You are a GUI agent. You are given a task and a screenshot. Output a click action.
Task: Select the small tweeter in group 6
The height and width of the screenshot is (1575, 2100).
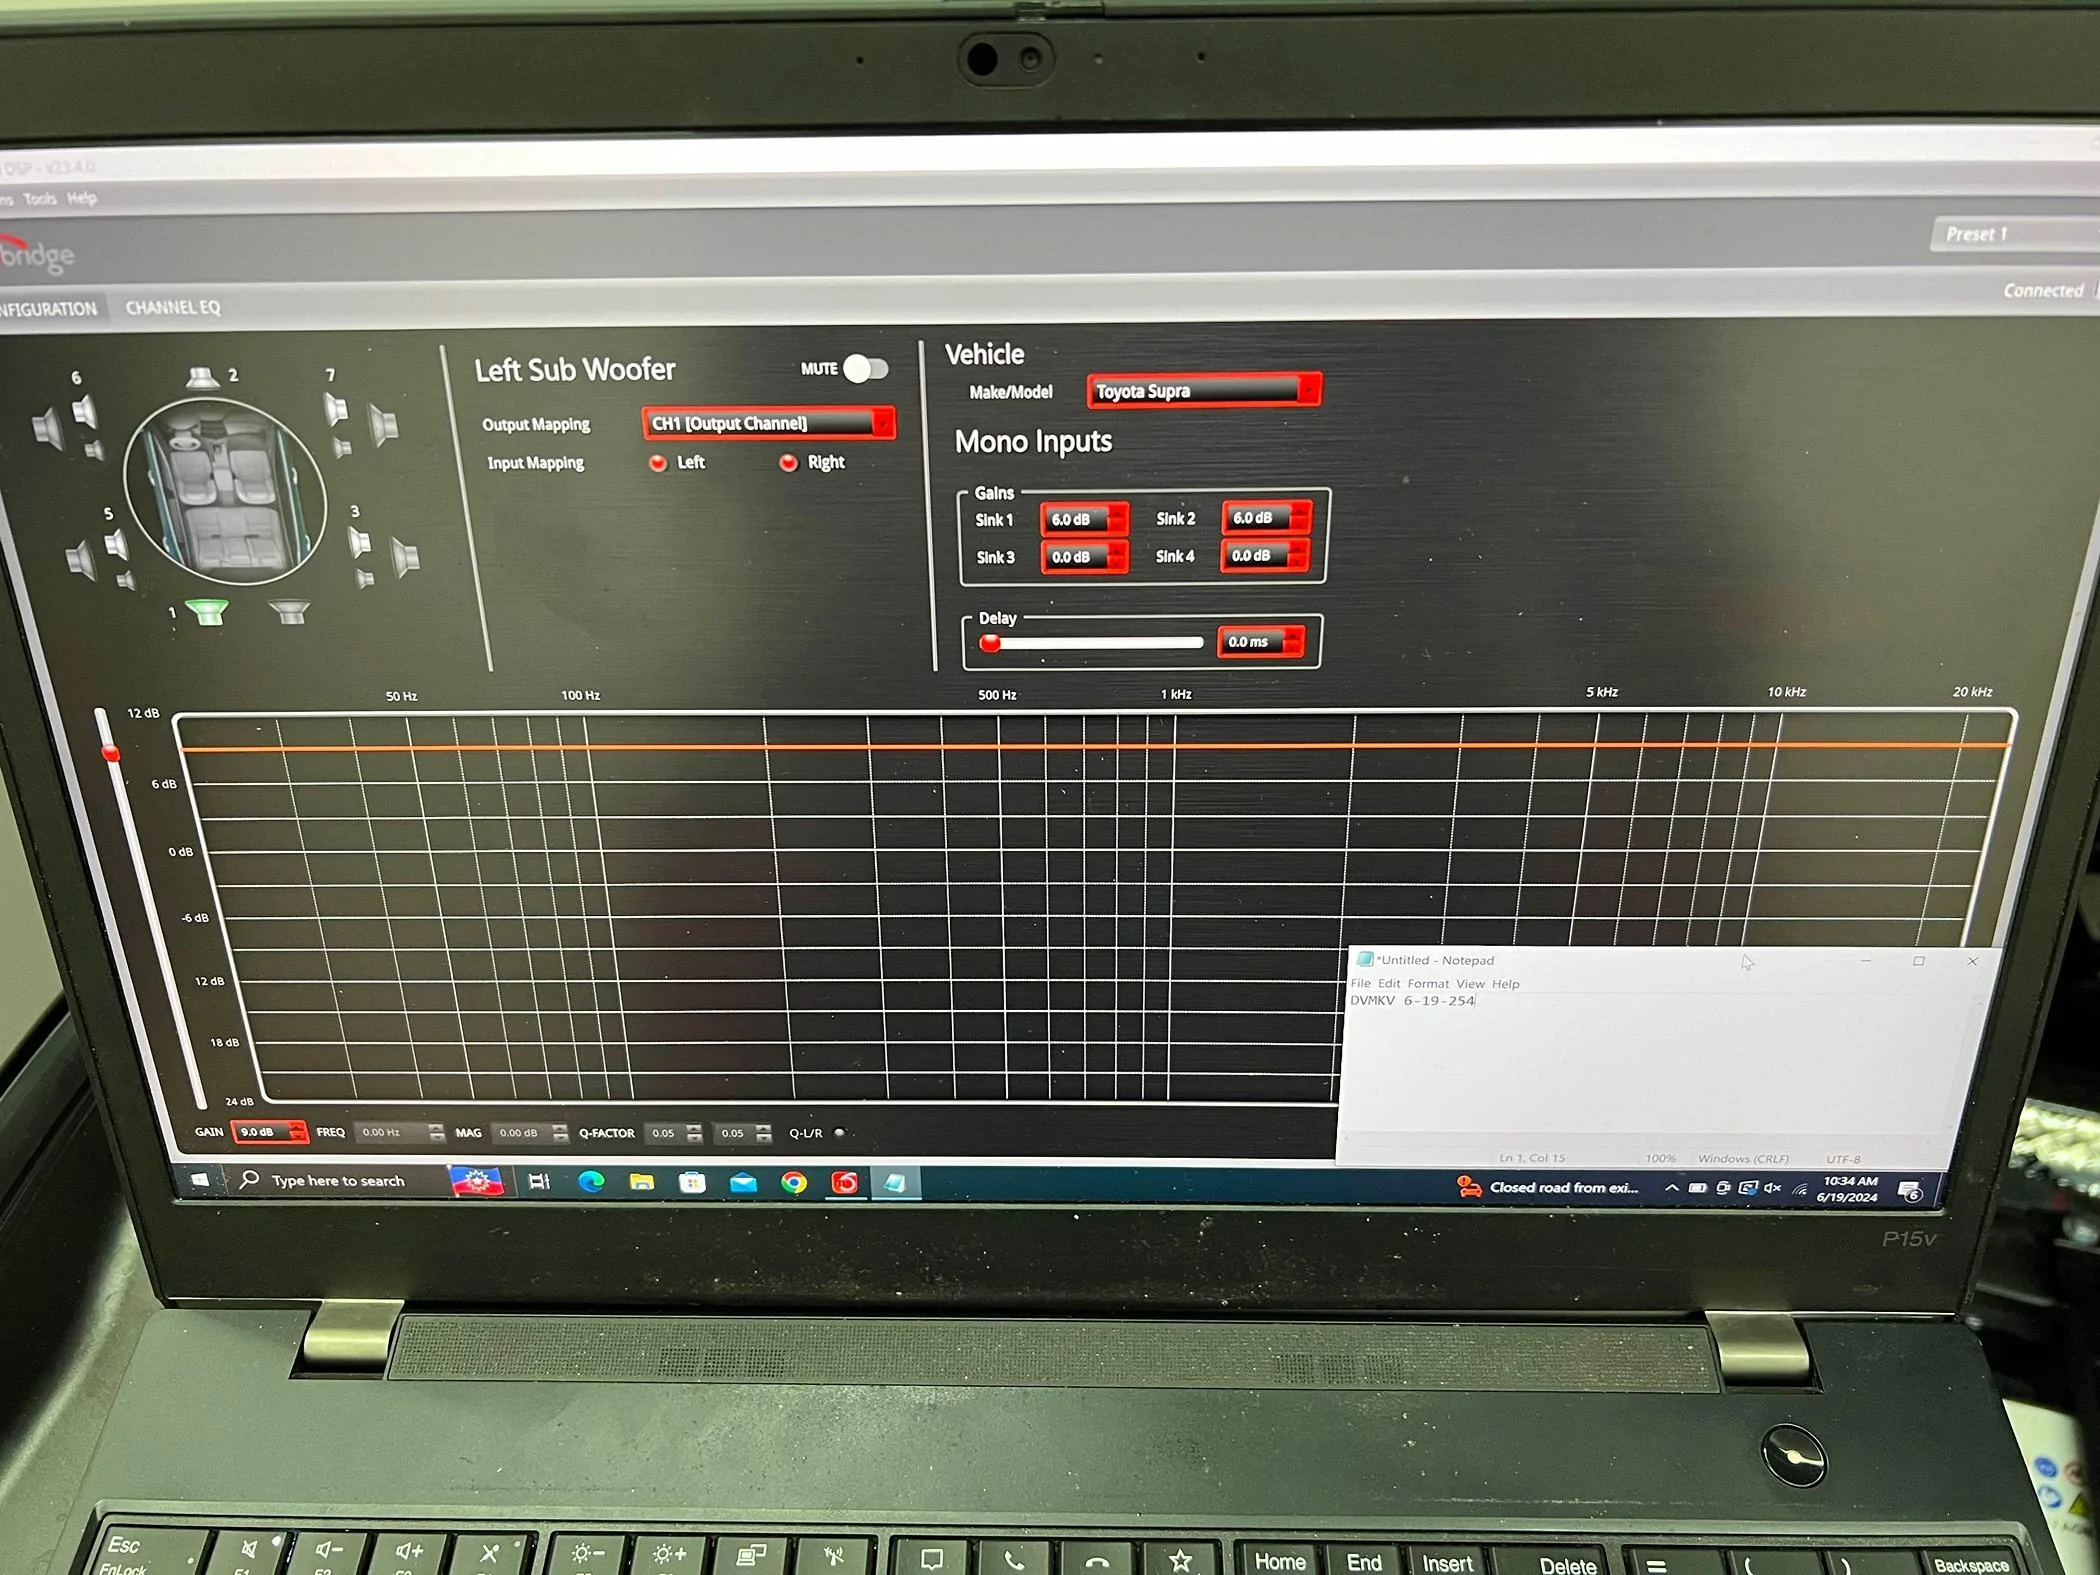click(94, 450)
